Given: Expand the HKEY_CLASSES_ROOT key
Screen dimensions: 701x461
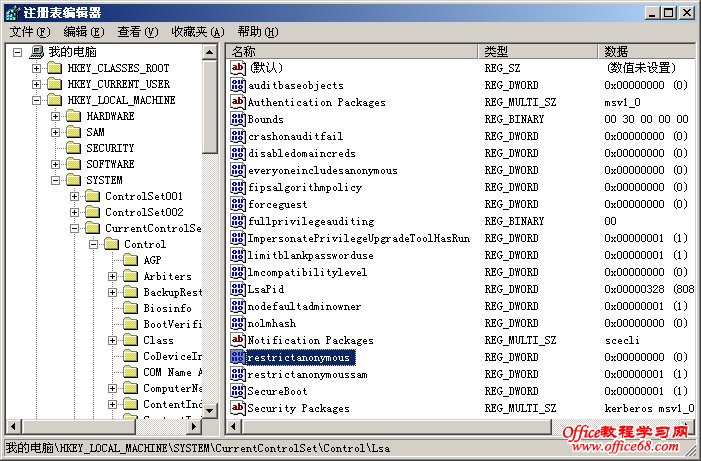Looking at the screenshot, I should tap(36, 68).
